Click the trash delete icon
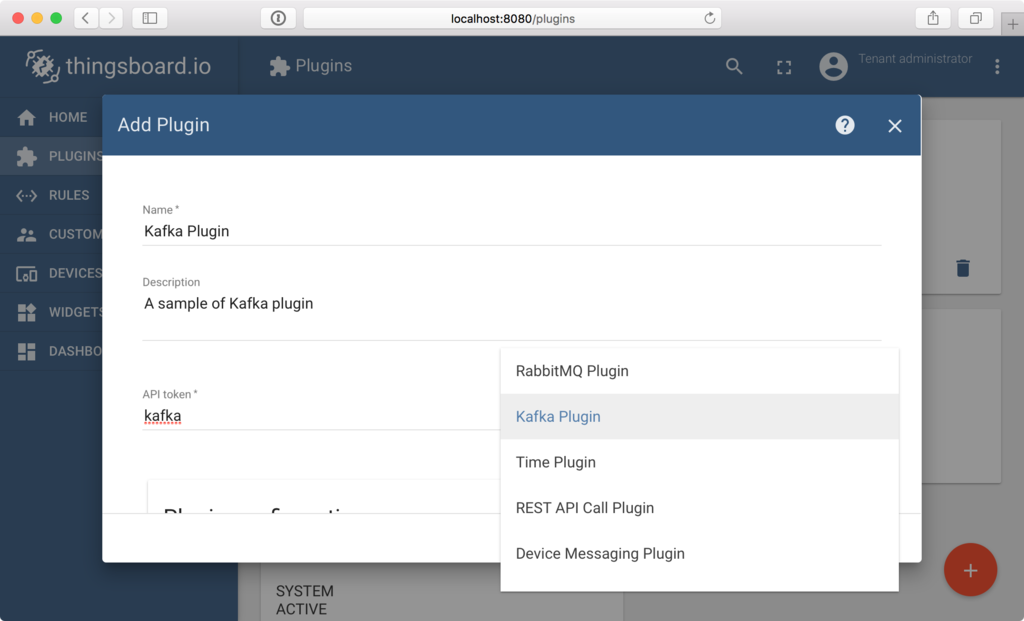The height and width of the screenshot is (621, 1024). click(x=963, y=268)
